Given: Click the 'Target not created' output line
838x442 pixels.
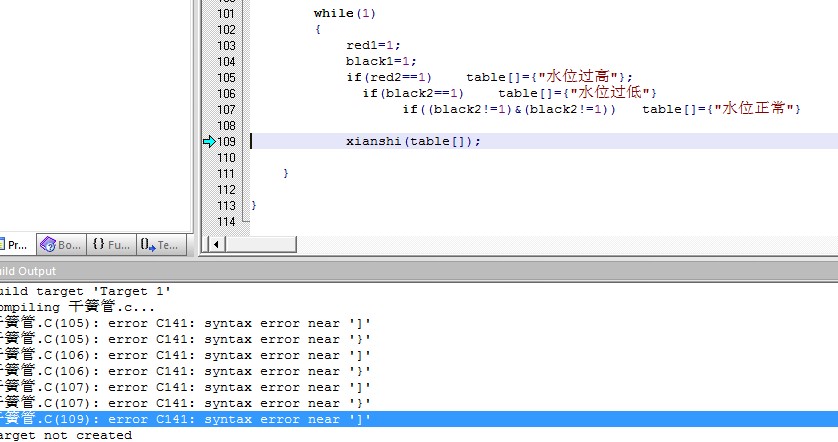Looking at the screenshot, I should click(66, 435).
